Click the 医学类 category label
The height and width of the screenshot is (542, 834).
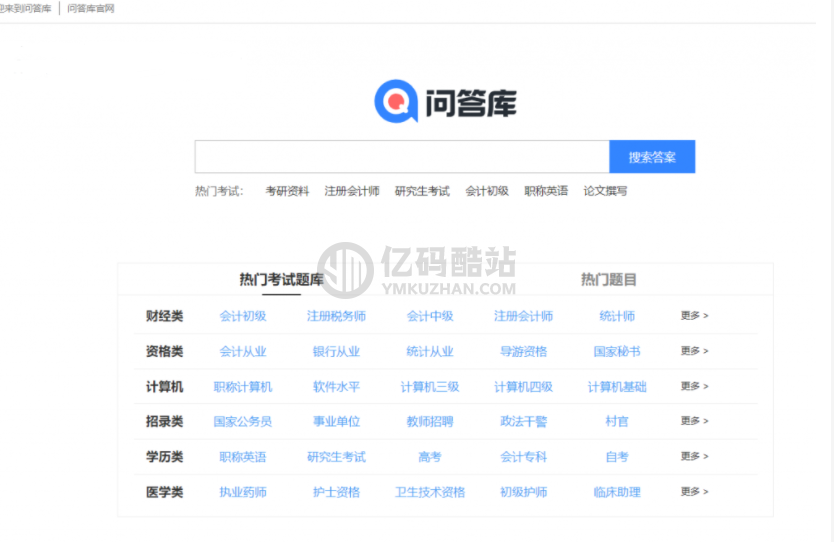pos(164,492)
